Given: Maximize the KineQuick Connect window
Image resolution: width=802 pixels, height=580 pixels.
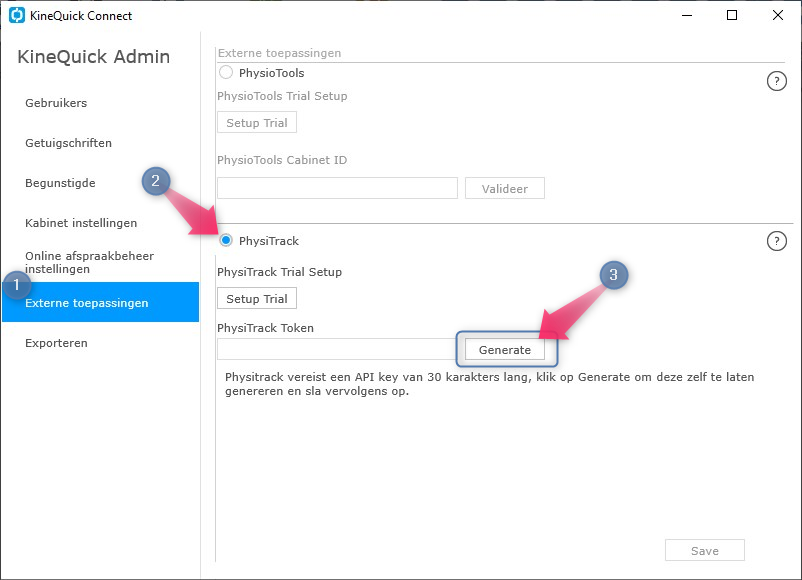Looking at the screenshot, I should tap(732, 15).
